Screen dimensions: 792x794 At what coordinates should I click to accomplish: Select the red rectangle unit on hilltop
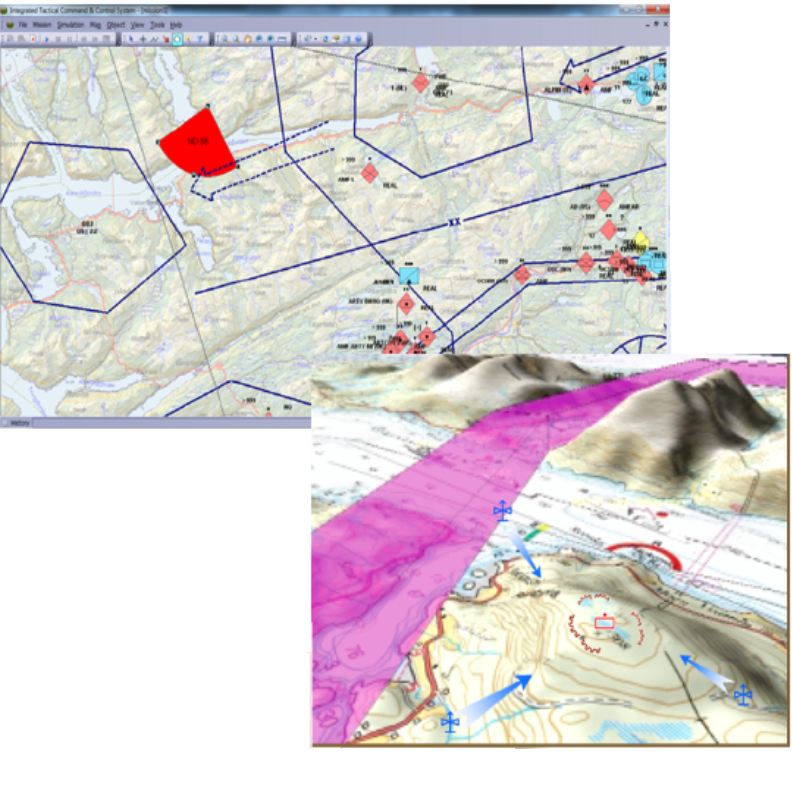coord(603,624)
